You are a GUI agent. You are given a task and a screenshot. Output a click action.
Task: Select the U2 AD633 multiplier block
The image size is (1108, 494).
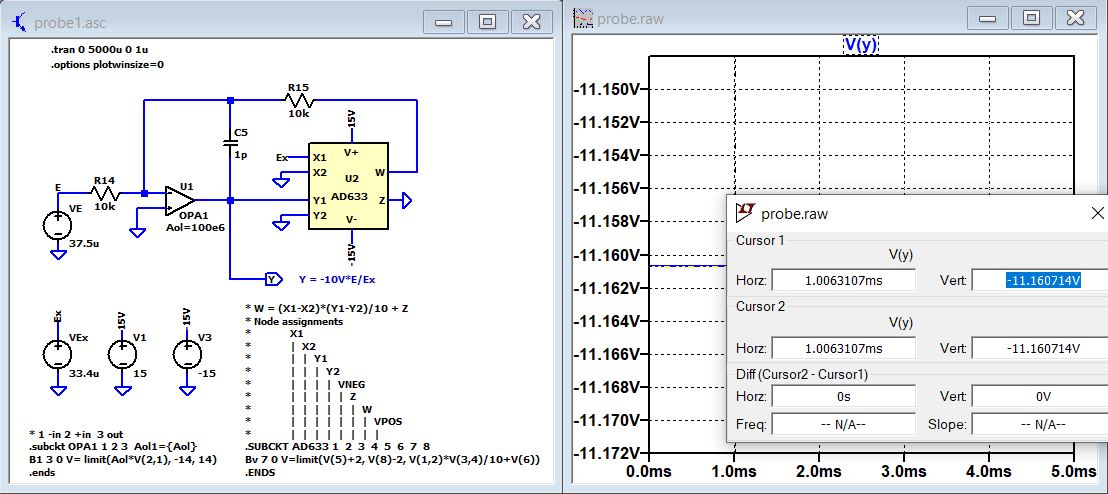[348, 186]
